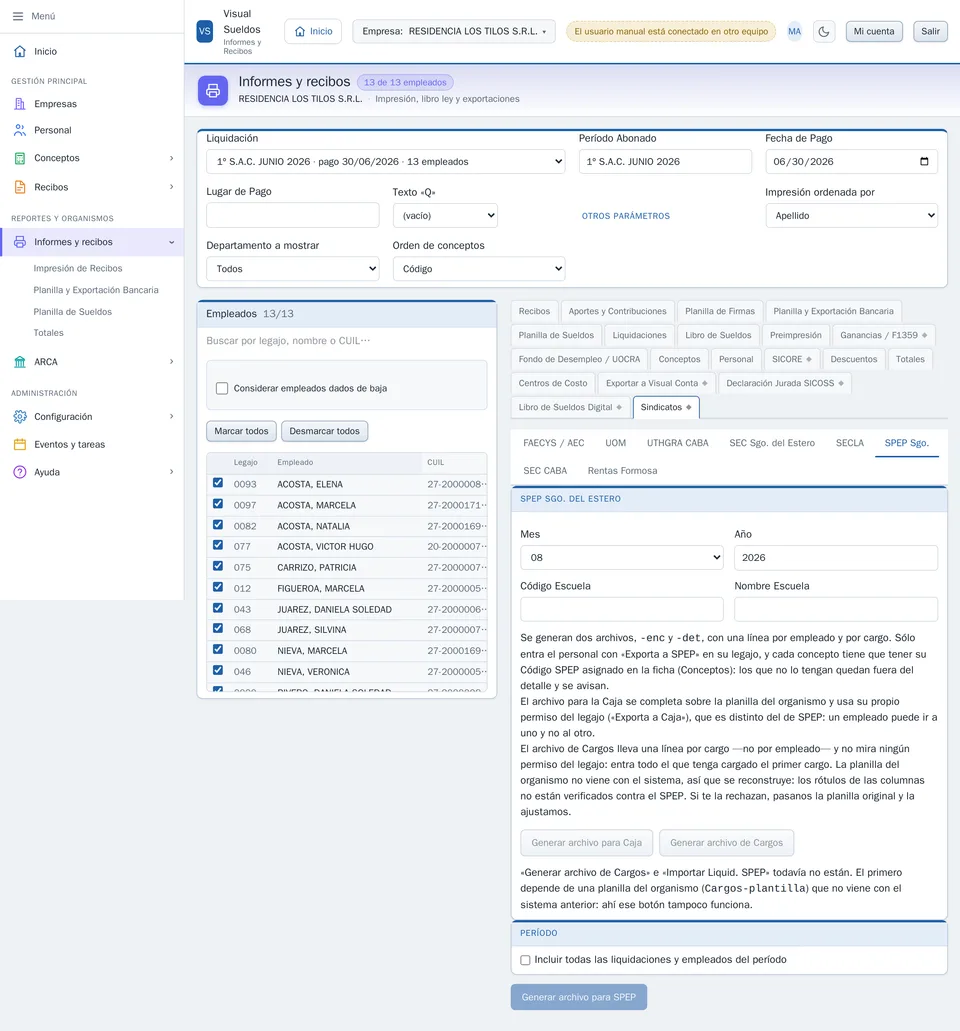Open Empresas via its building icon

20,104
